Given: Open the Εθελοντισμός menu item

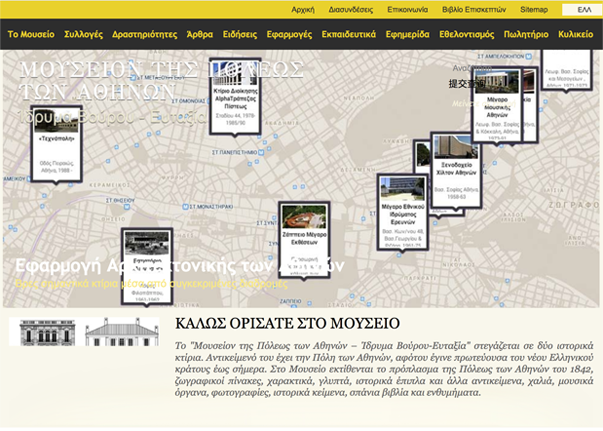Looking at the screenshot, I should [x=467, y=34].
